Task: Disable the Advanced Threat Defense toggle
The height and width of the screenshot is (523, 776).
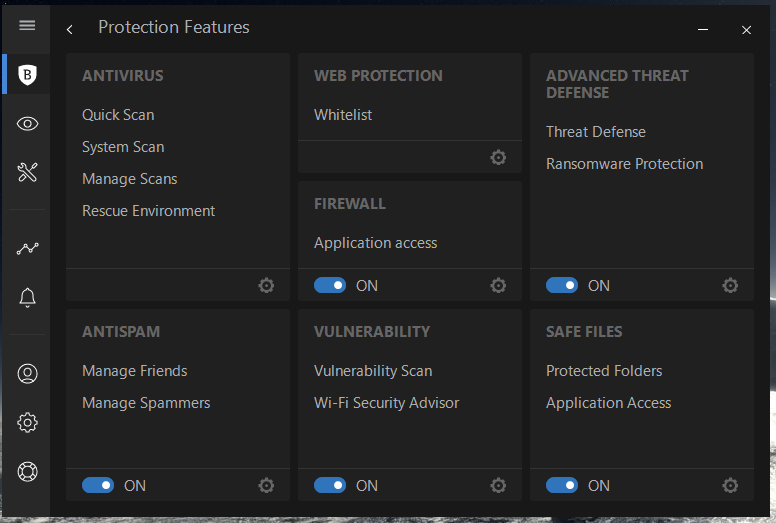Action: [562, 285]
